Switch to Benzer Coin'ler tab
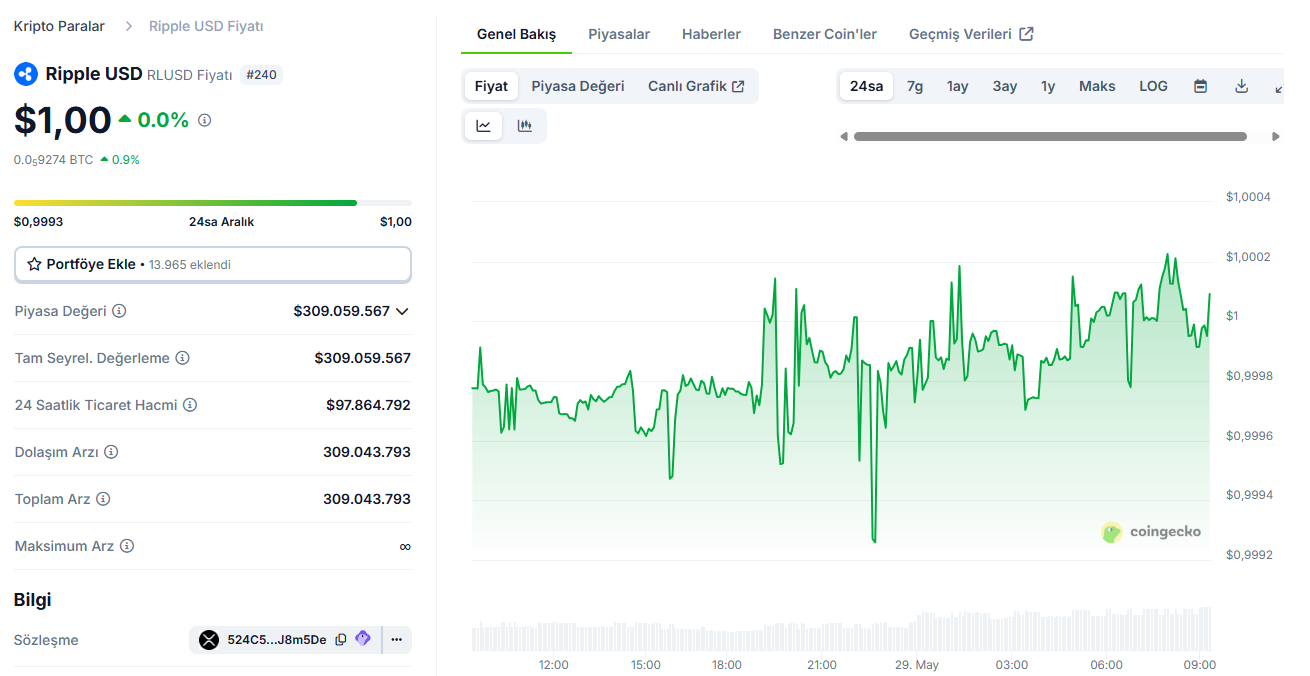Viewport: 1310px width, 676px height. (x=825, y=34)
